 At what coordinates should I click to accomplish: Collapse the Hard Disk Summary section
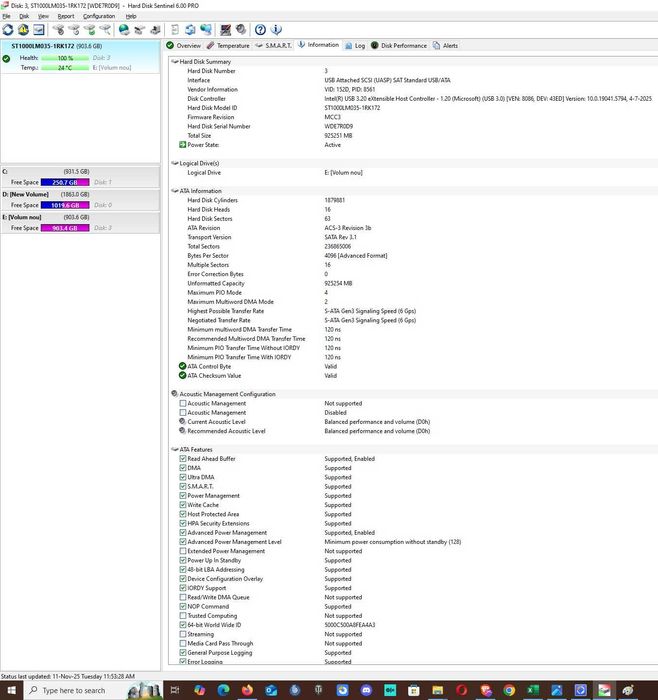click(x=175, y=62)
